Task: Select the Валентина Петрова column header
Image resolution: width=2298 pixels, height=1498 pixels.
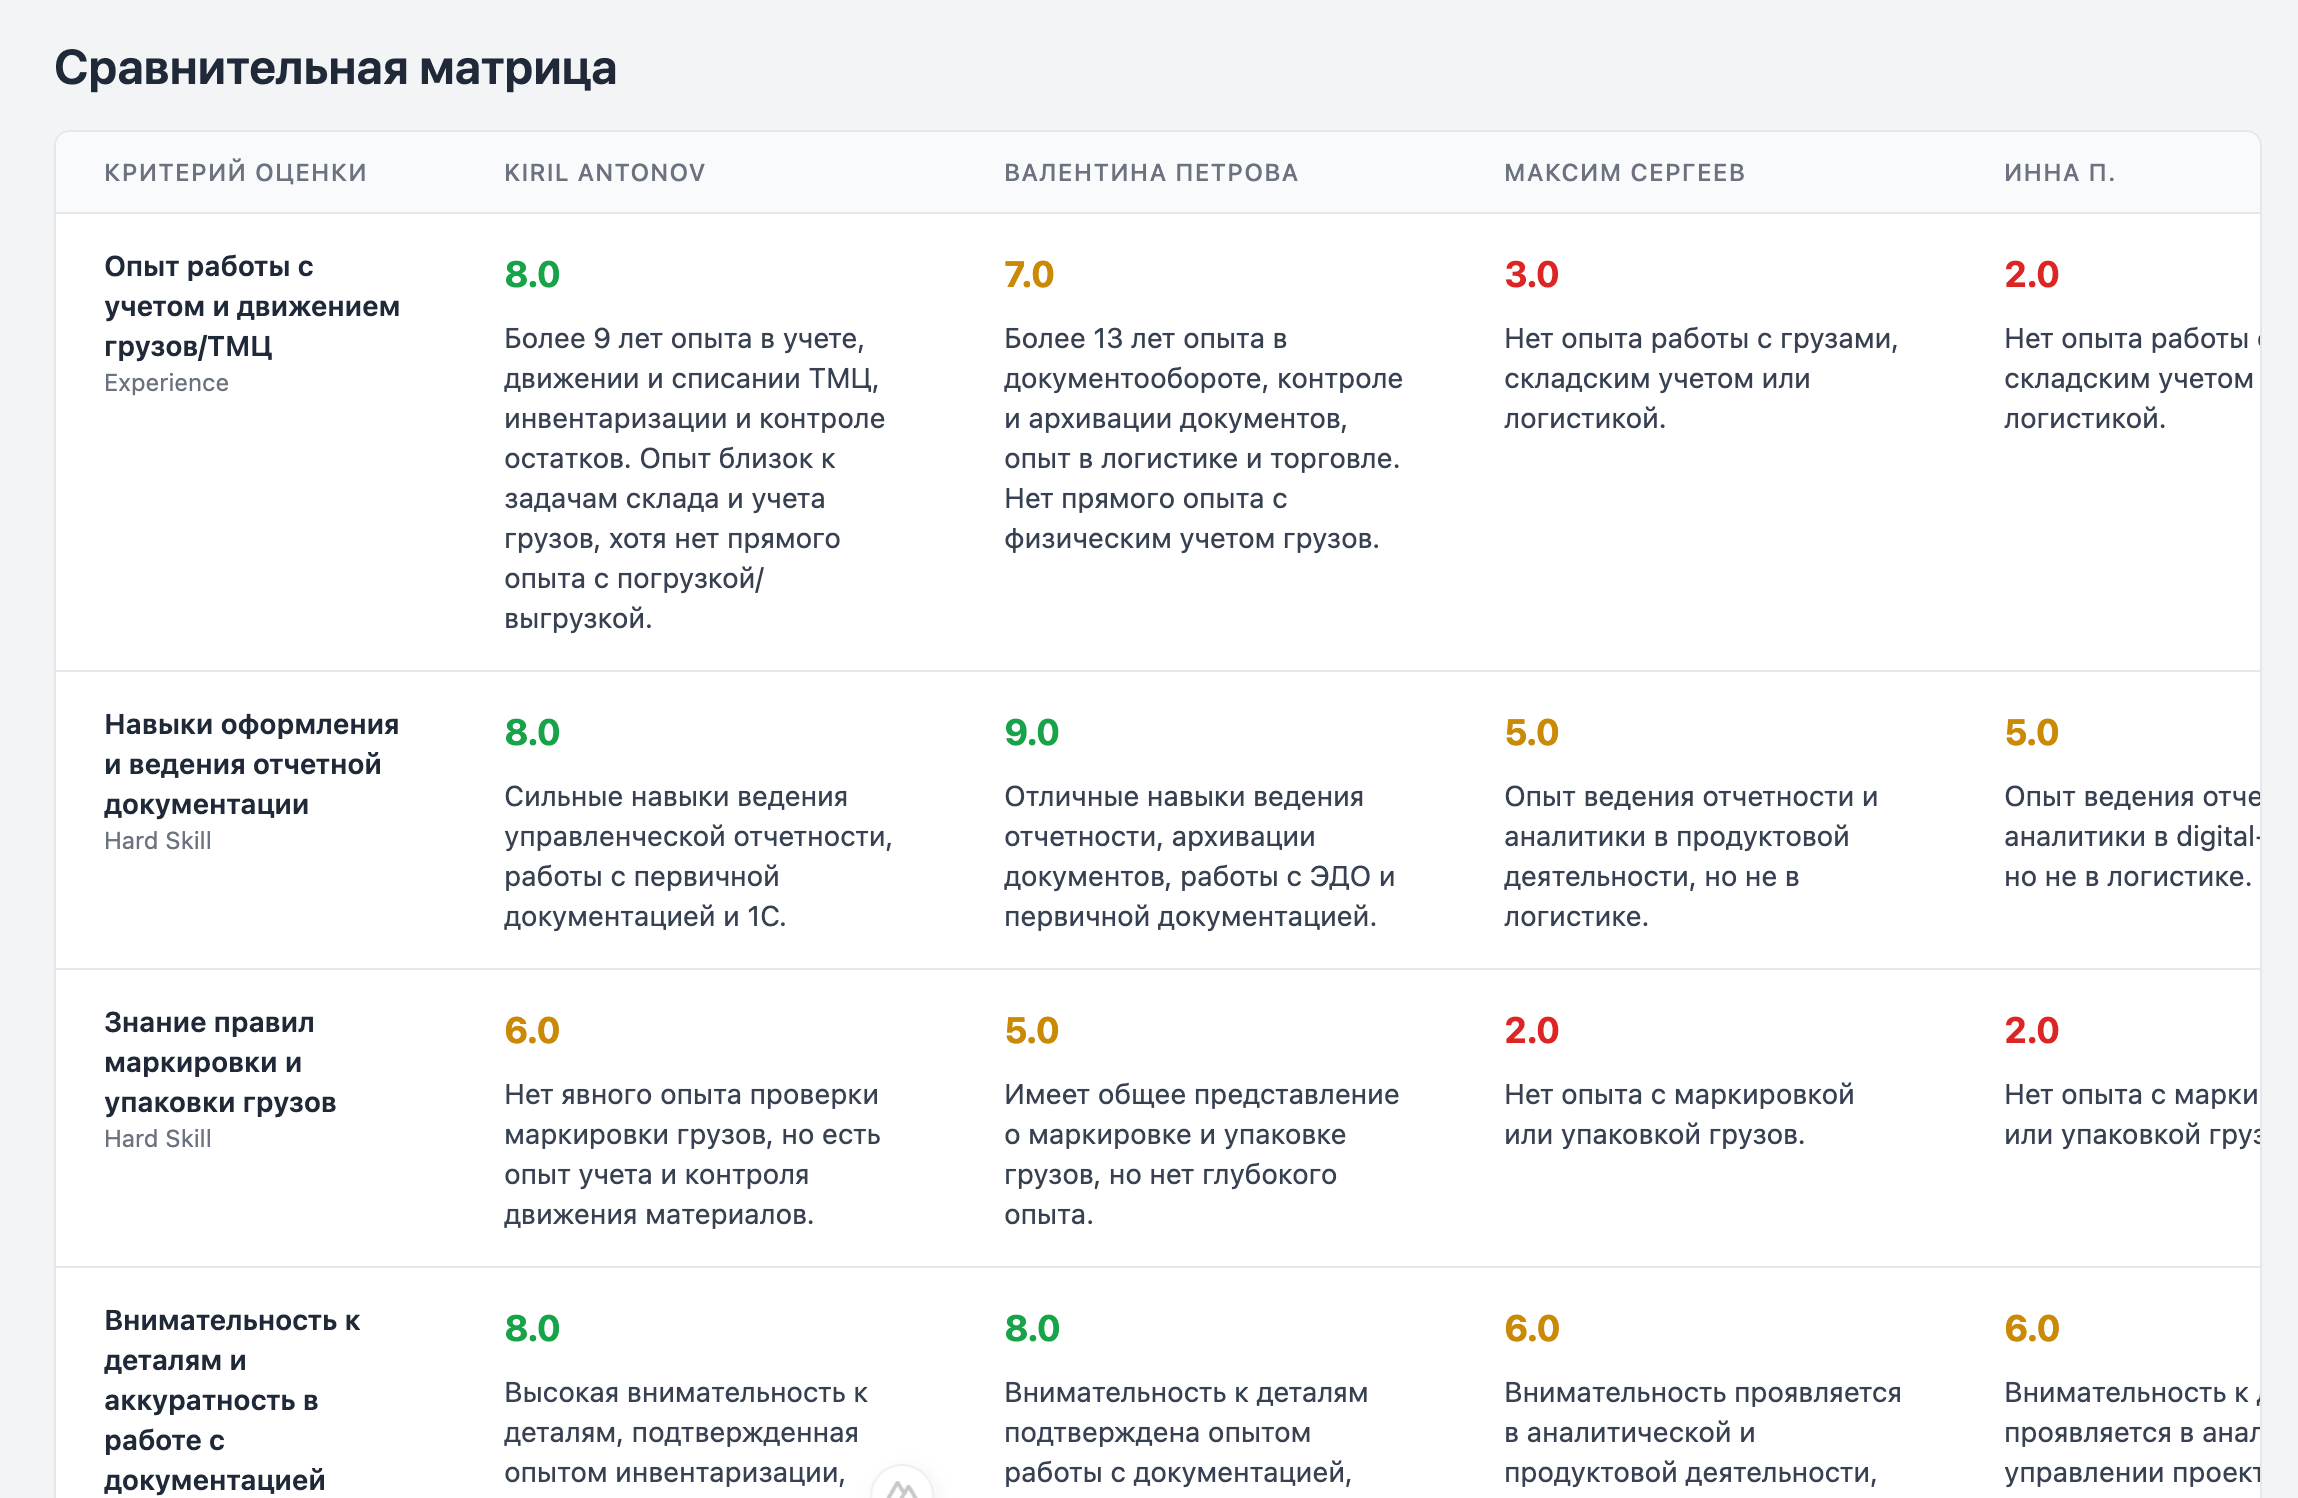Action: tap(1150, 173)
